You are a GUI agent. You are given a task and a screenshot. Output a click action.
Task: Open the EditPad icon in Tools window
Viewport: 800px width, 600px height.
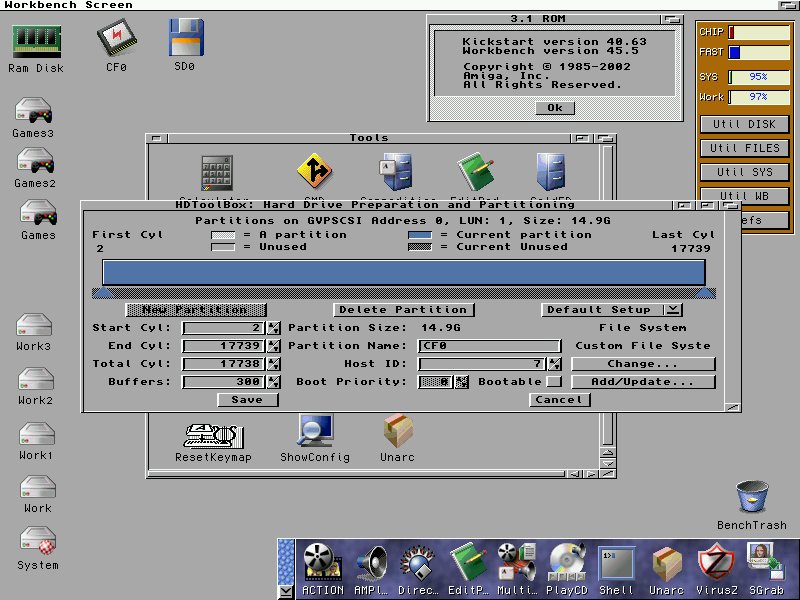(476, 171)
